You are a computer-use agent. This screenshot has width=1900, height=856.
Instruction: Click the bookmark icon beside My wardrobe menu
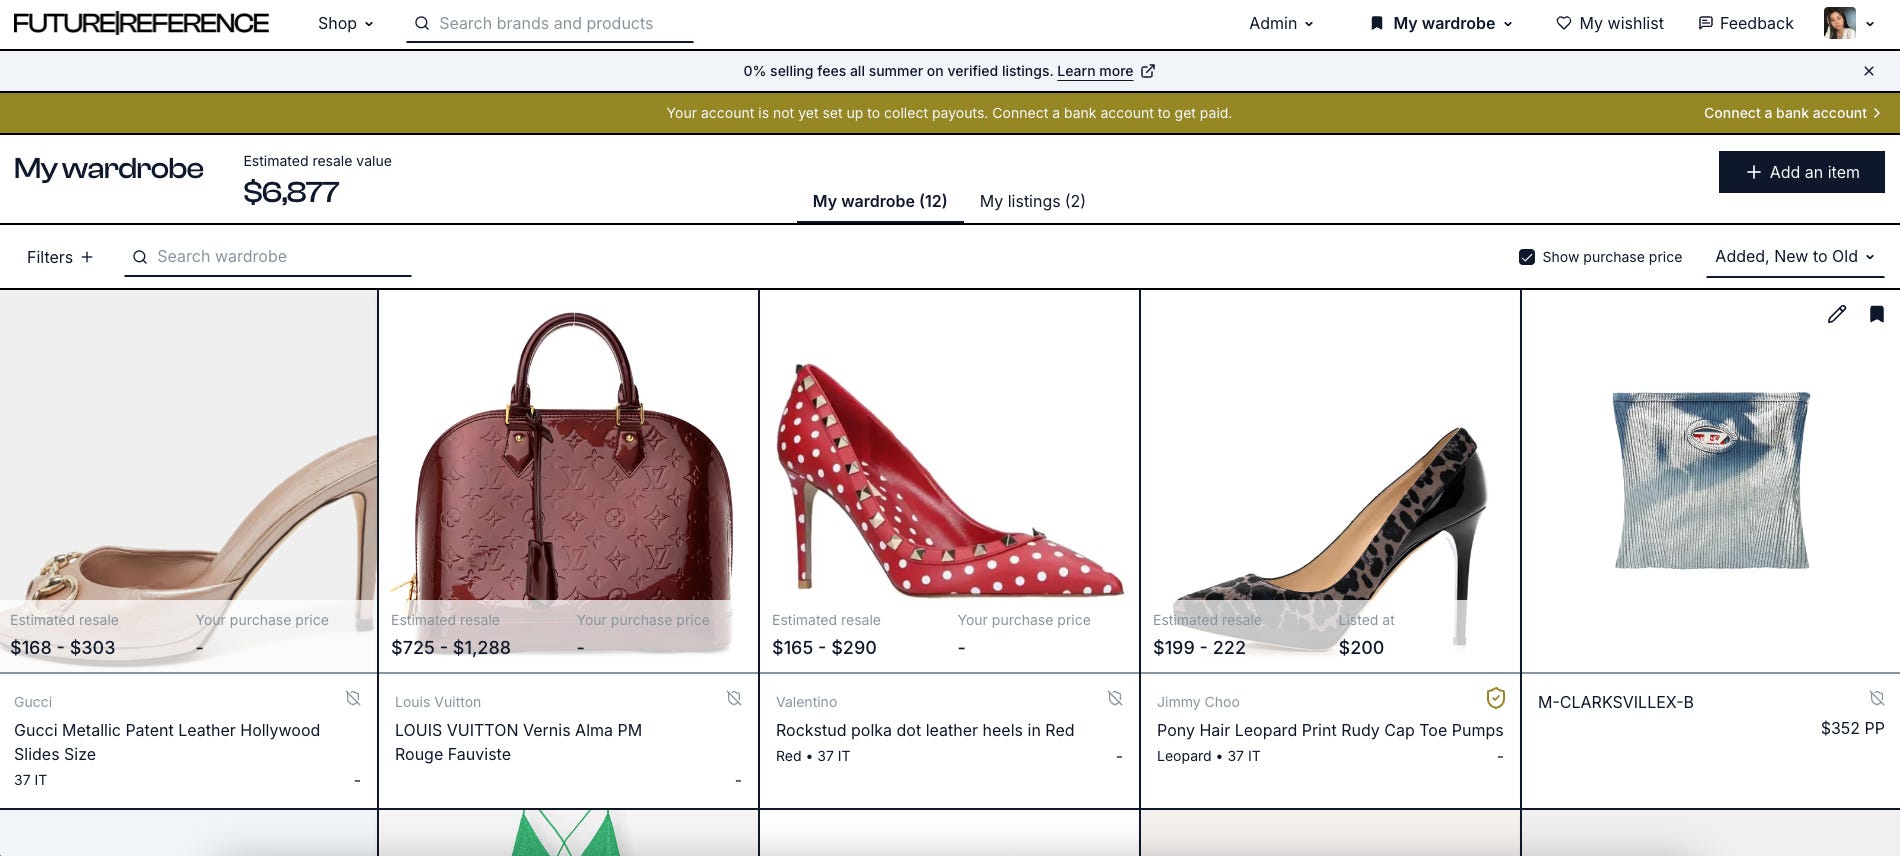pos(1377,23)
